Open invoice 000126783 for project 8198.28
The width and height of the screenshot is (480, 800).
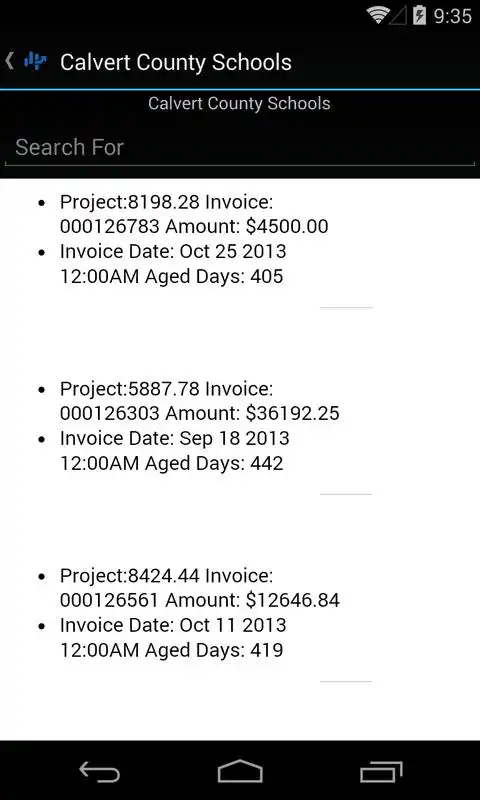194,214
